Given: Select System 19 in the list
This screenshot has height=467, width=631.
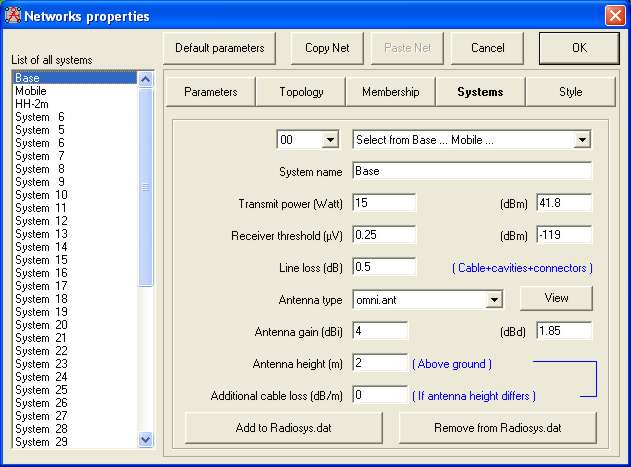Looking at the screenshot, I should pos(75,312).
